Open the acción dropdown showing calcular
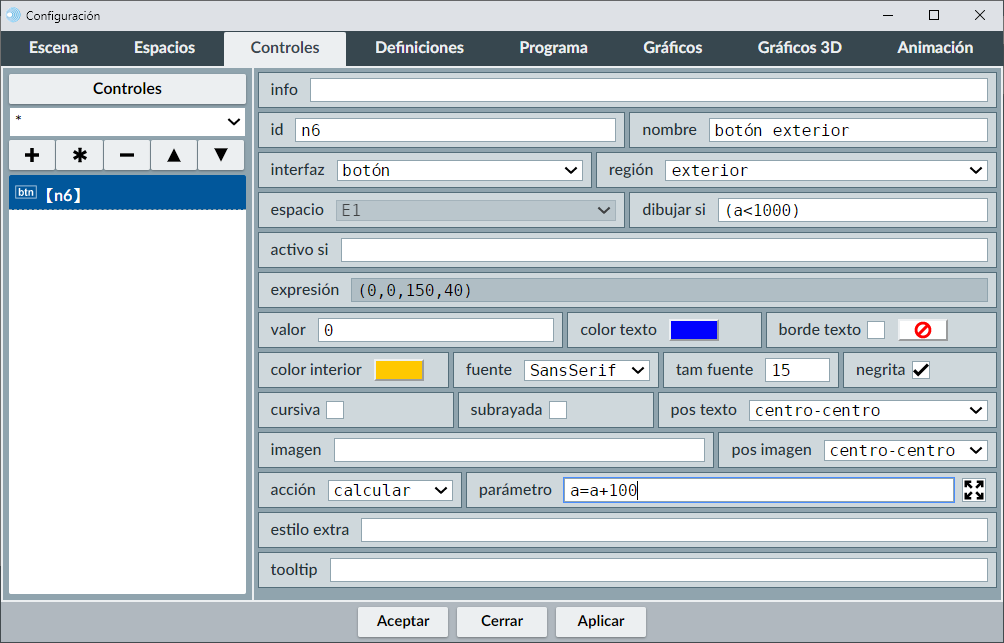Screen dimensions: 1004x643 pos(390,490)
